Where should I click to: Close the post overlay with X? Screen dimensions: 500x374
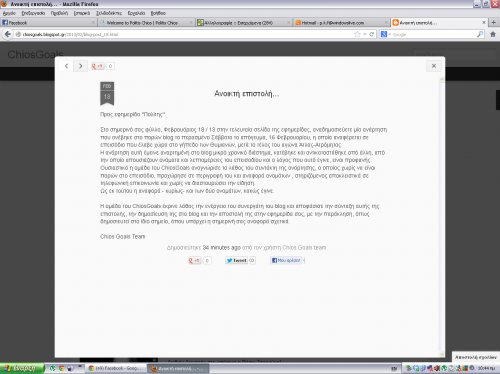(x=434, y=66)
